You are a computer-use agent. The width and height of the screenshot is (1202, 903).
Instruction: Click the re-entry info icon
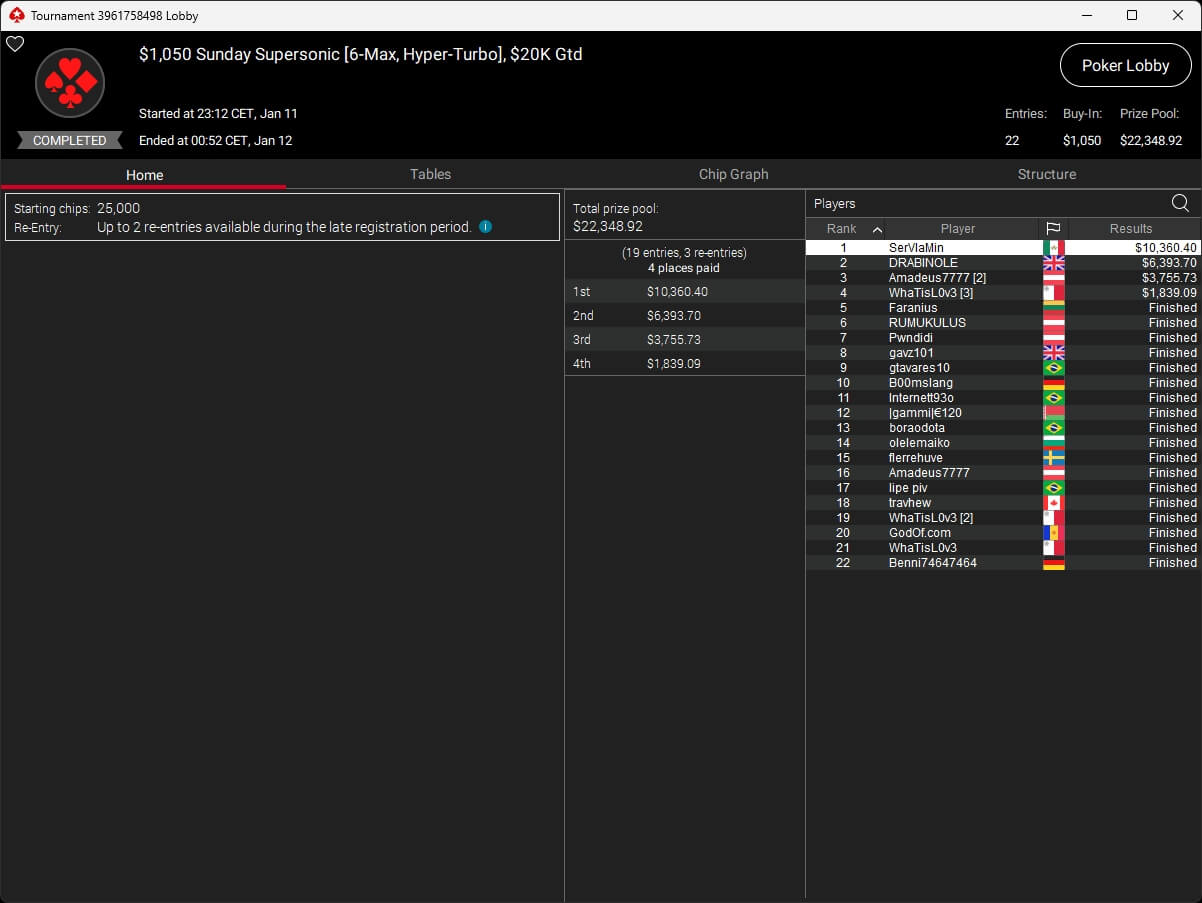pyautogui.click(x=485, y=227)
